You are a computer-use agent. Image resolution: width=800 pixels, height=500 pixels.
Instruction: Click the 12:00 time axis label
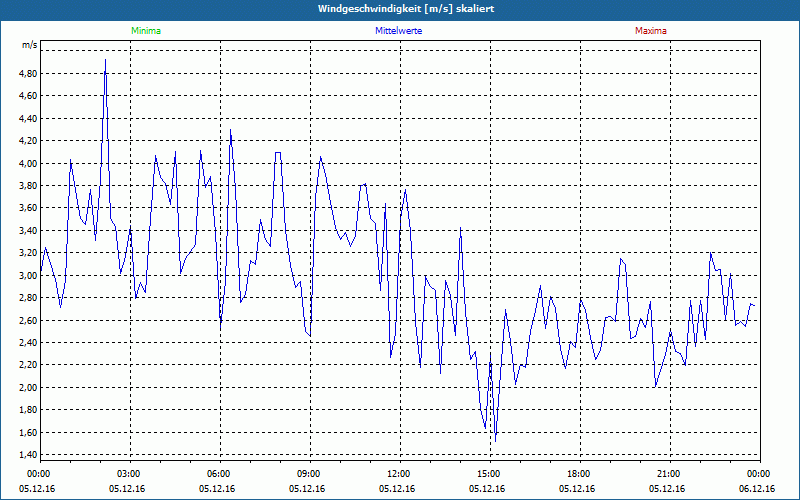[401, 474]
